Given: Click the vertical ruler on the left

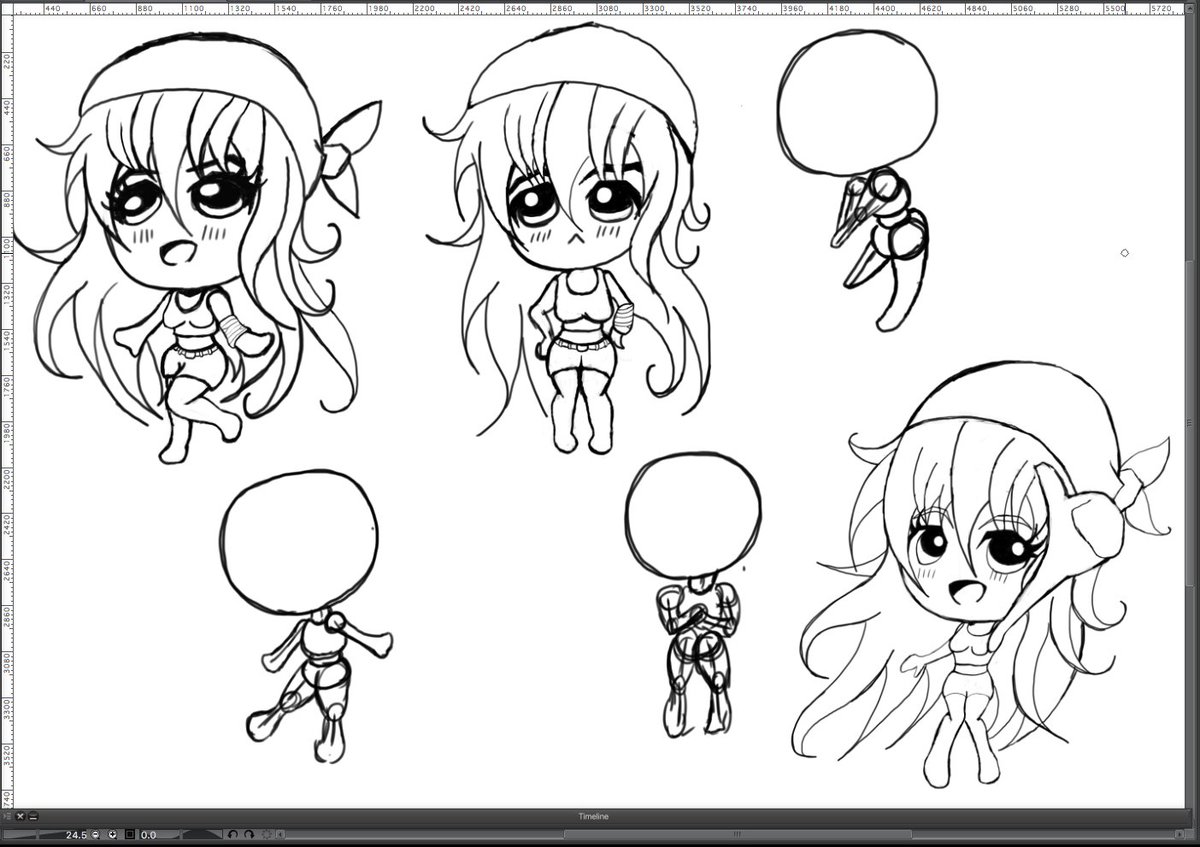Looking at the screenshot, I should 6,410.
